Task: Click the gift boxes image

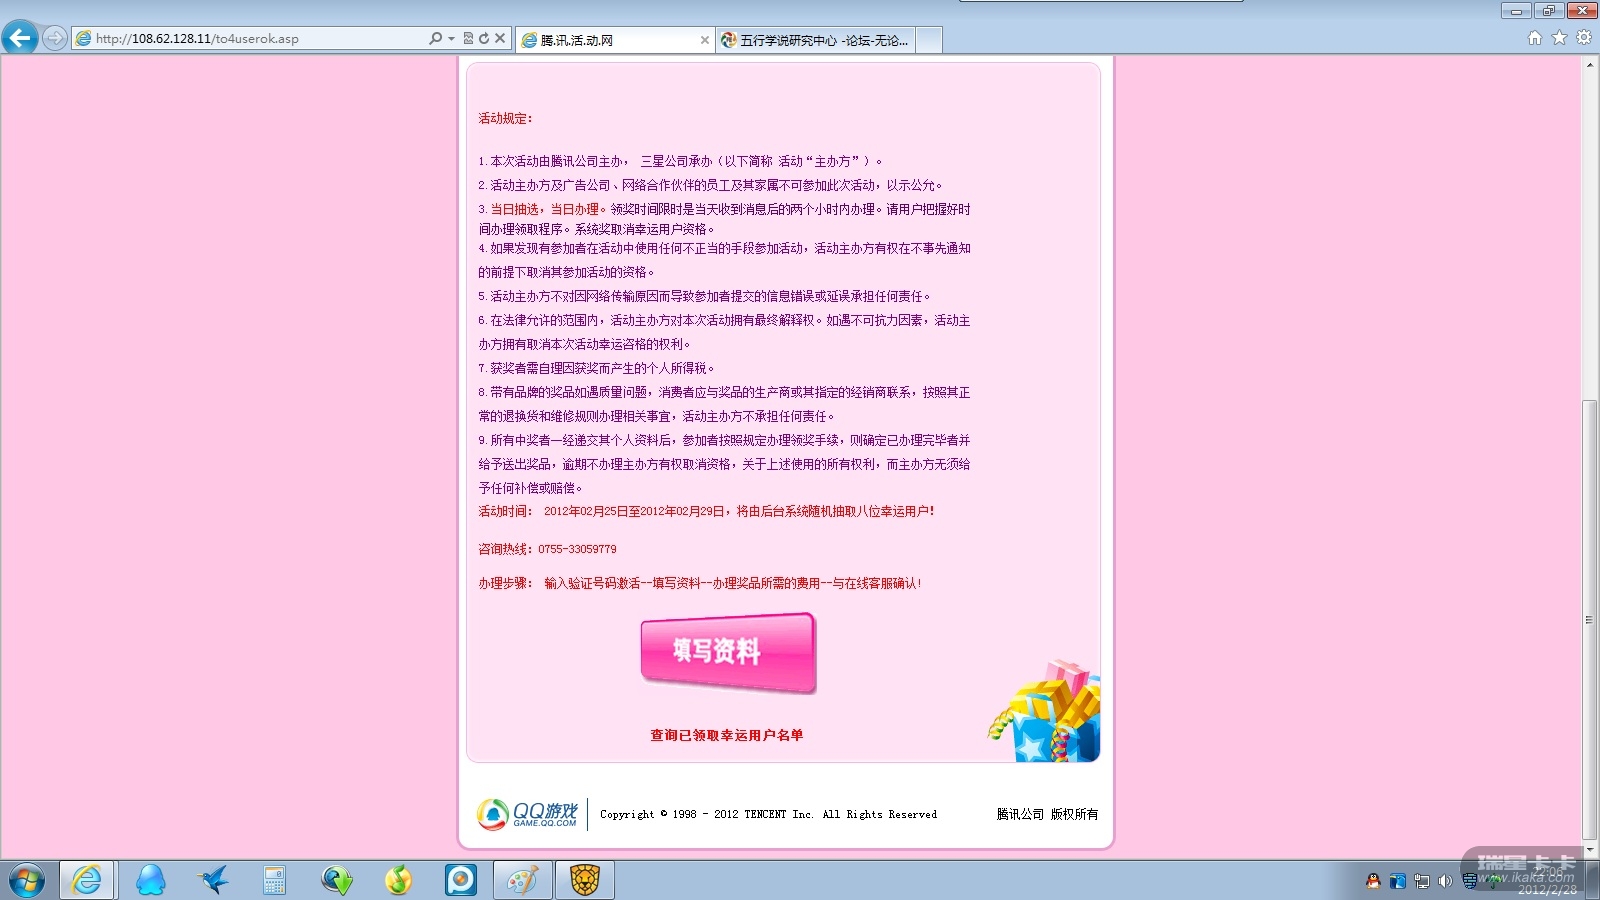Action: click(x=1046, y=711)
